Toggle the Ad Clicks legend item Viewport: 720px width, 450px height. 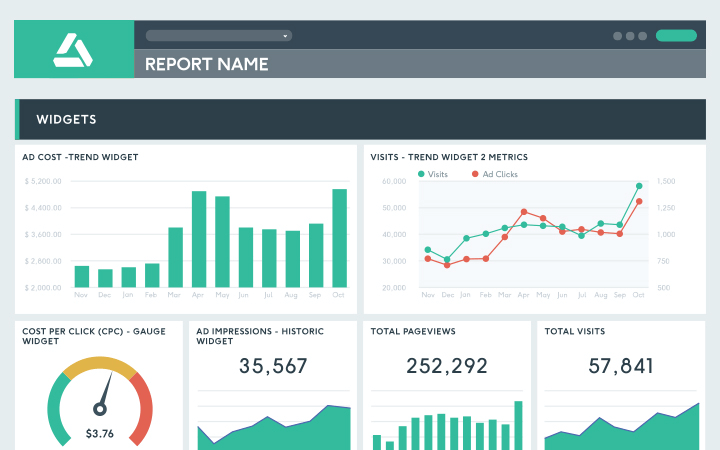495,174
